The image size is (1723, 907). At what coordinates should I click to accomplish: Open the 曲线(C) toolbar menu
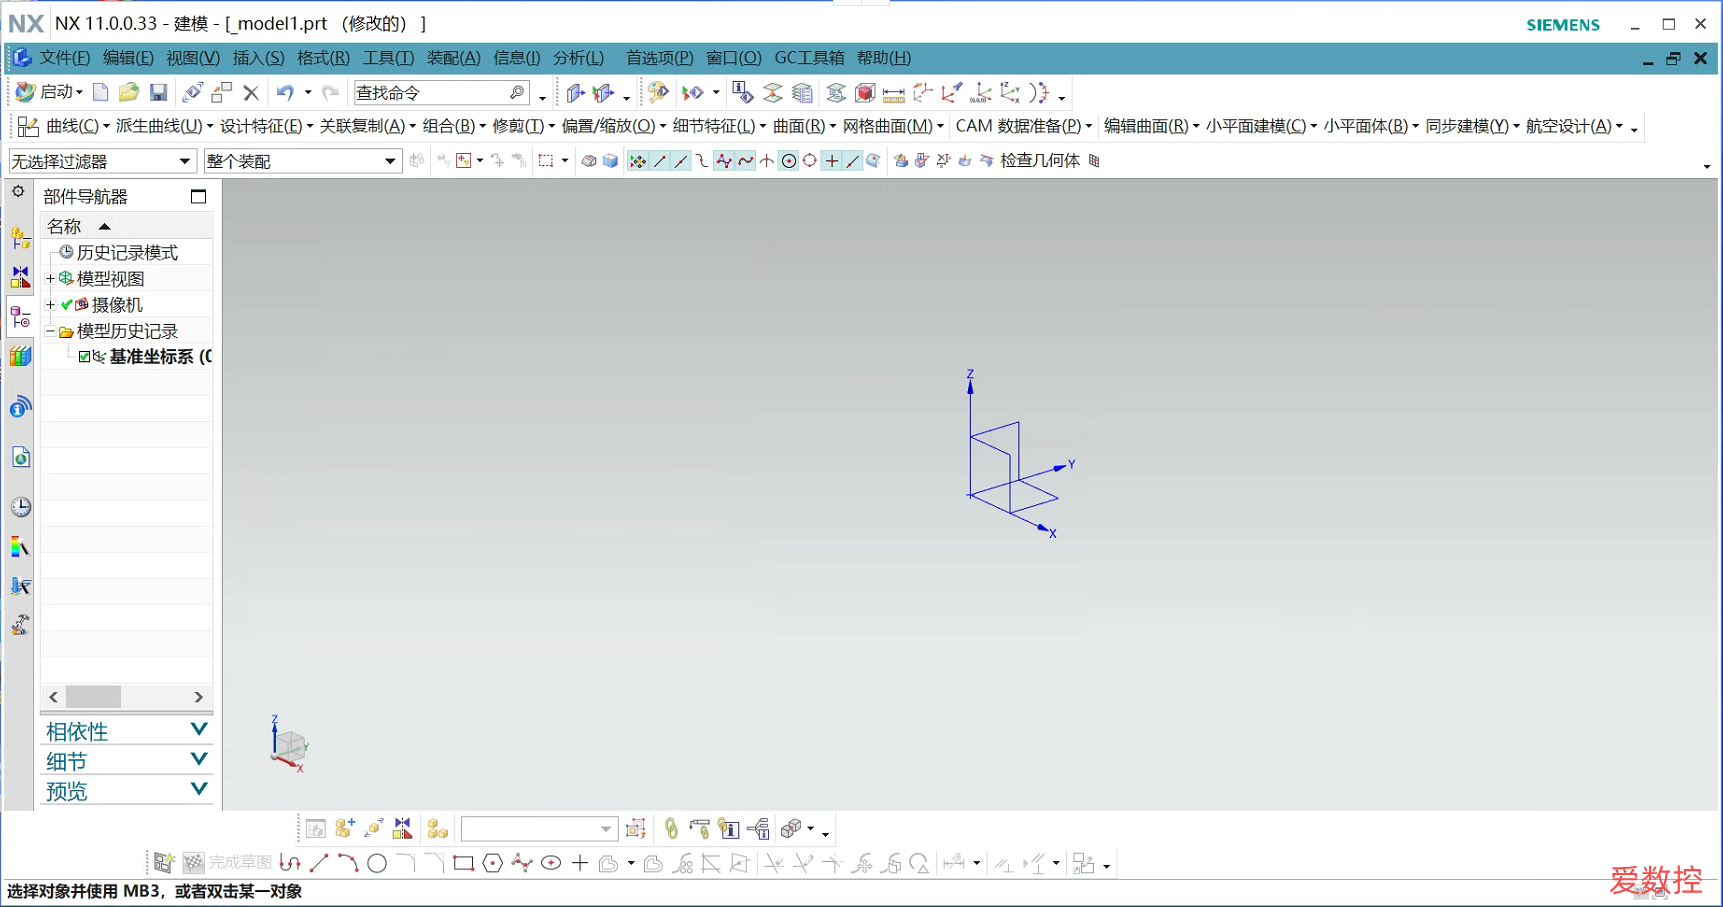tap(77, 126)
